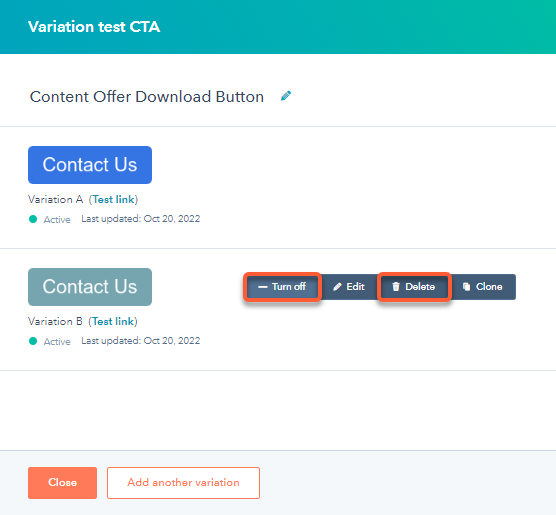Image resolution: width=556 pixels, height=515 pixels.
Task: Open Variation B test link
Action: (x=113, y=321)
